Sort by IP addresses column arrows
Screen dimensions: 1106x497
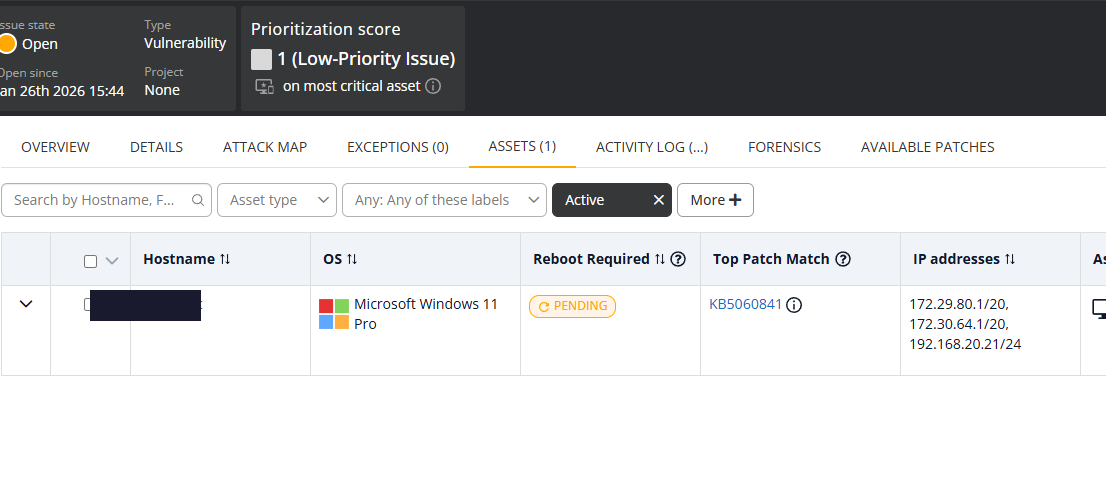coord(1010,259)
